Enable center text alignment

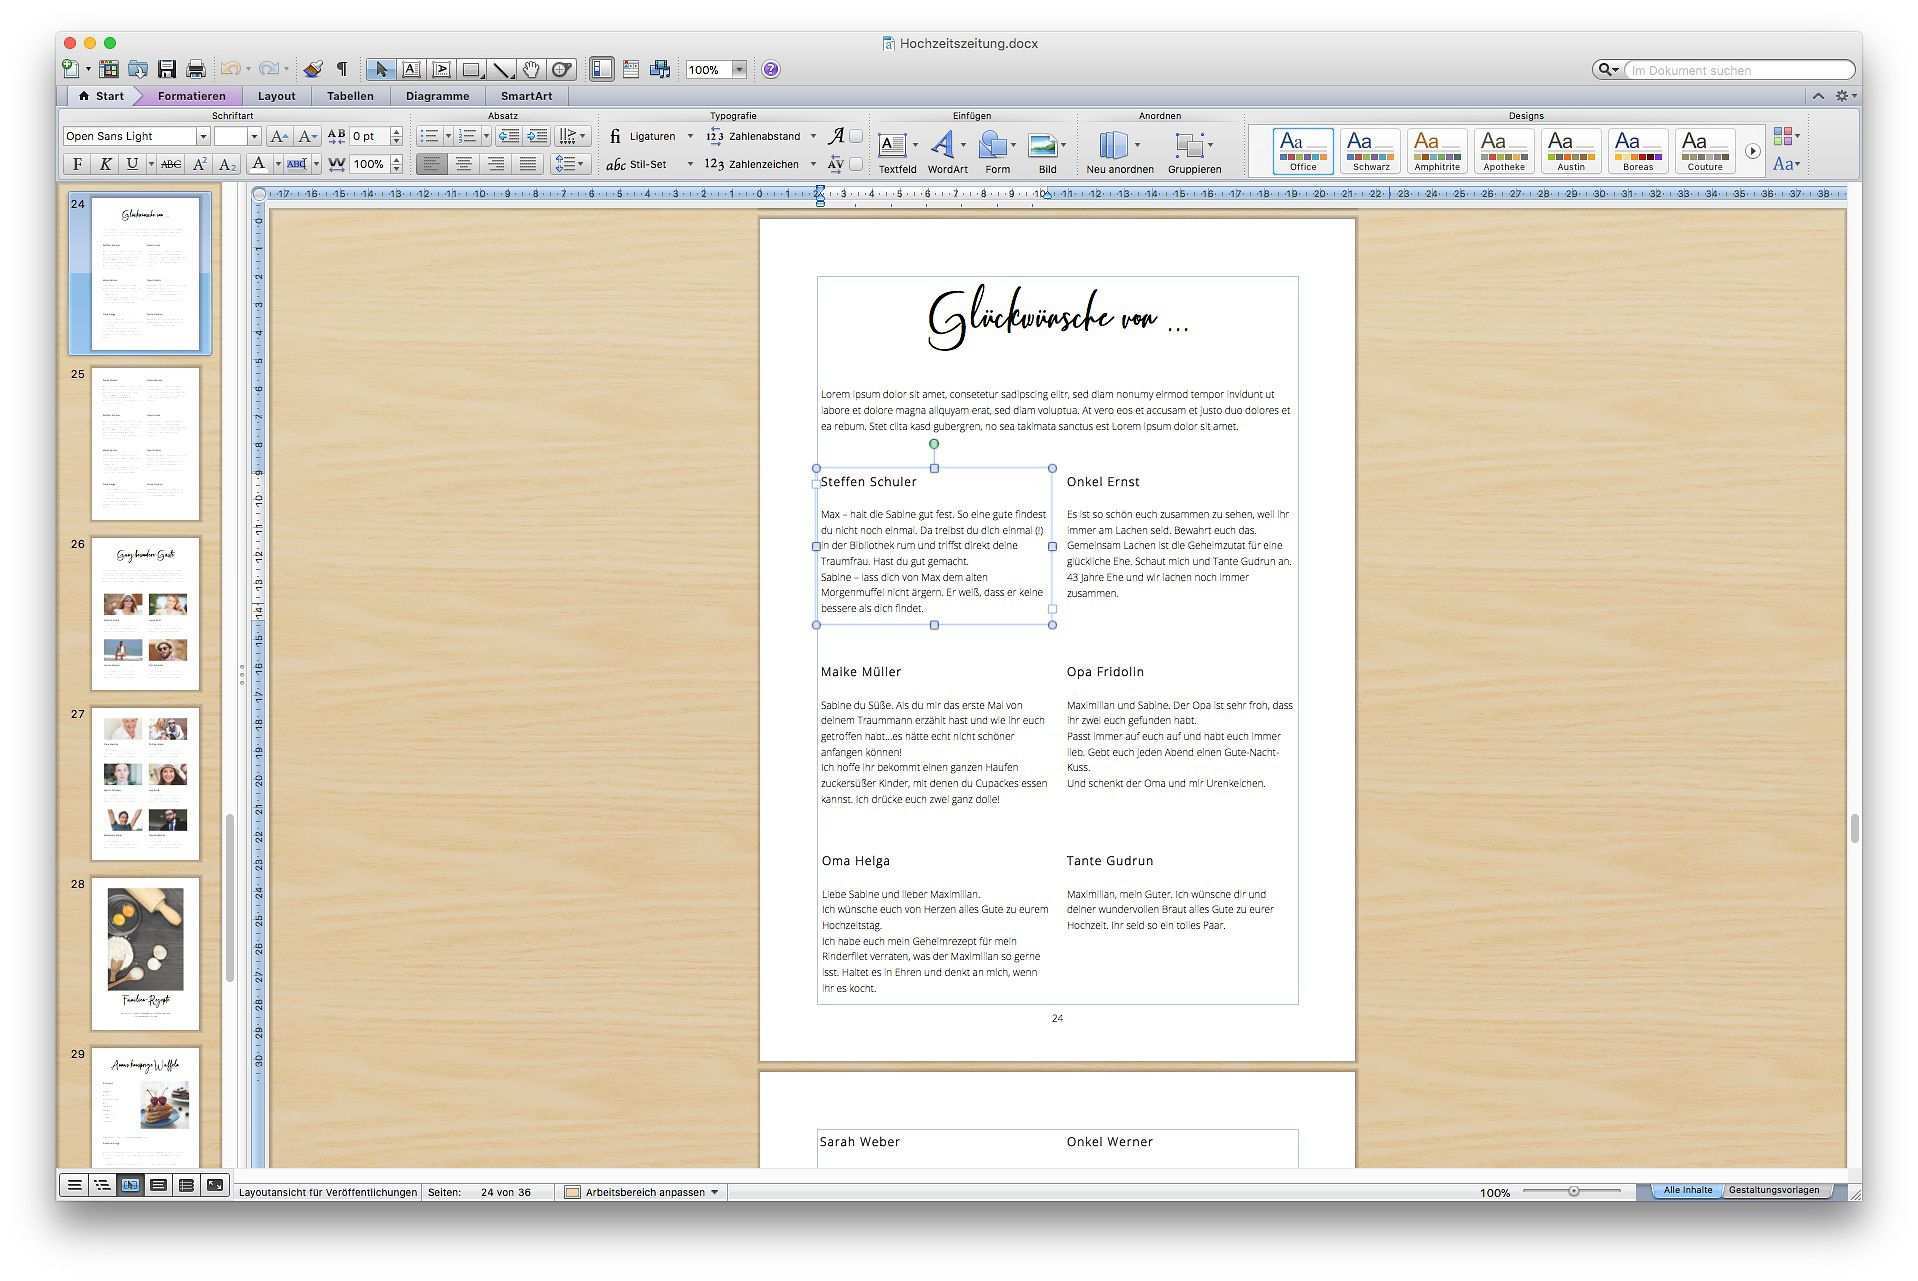coord(464,164)
